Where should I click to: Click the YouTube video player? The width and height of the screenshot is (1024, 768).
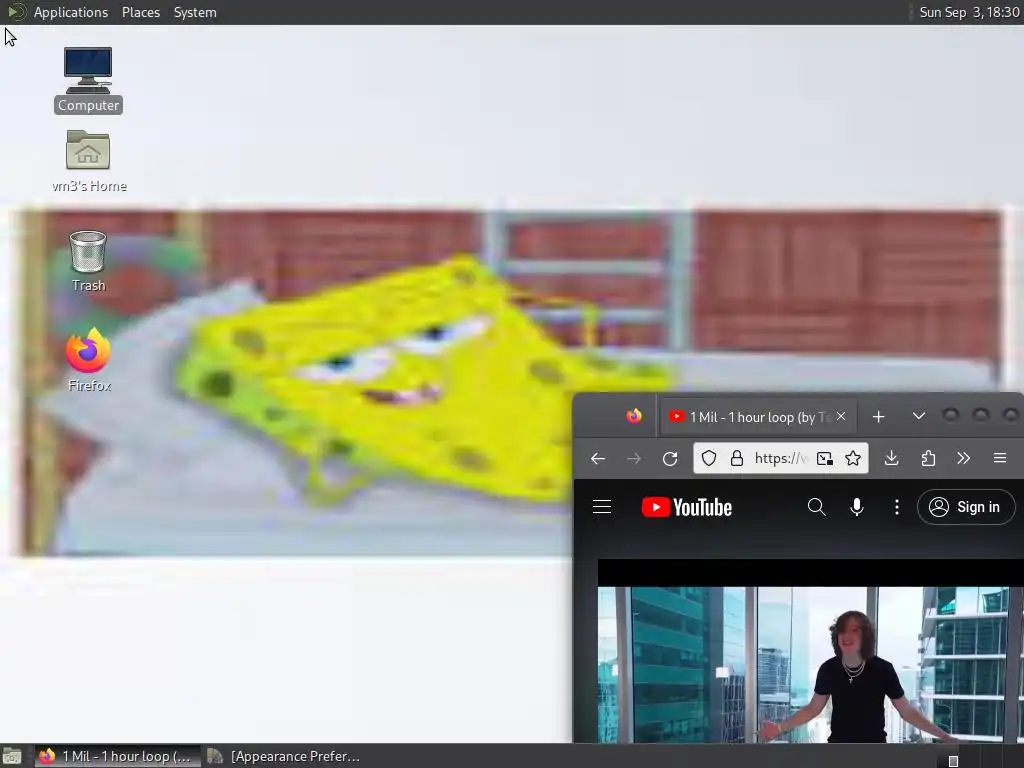[x=810, y=650]
